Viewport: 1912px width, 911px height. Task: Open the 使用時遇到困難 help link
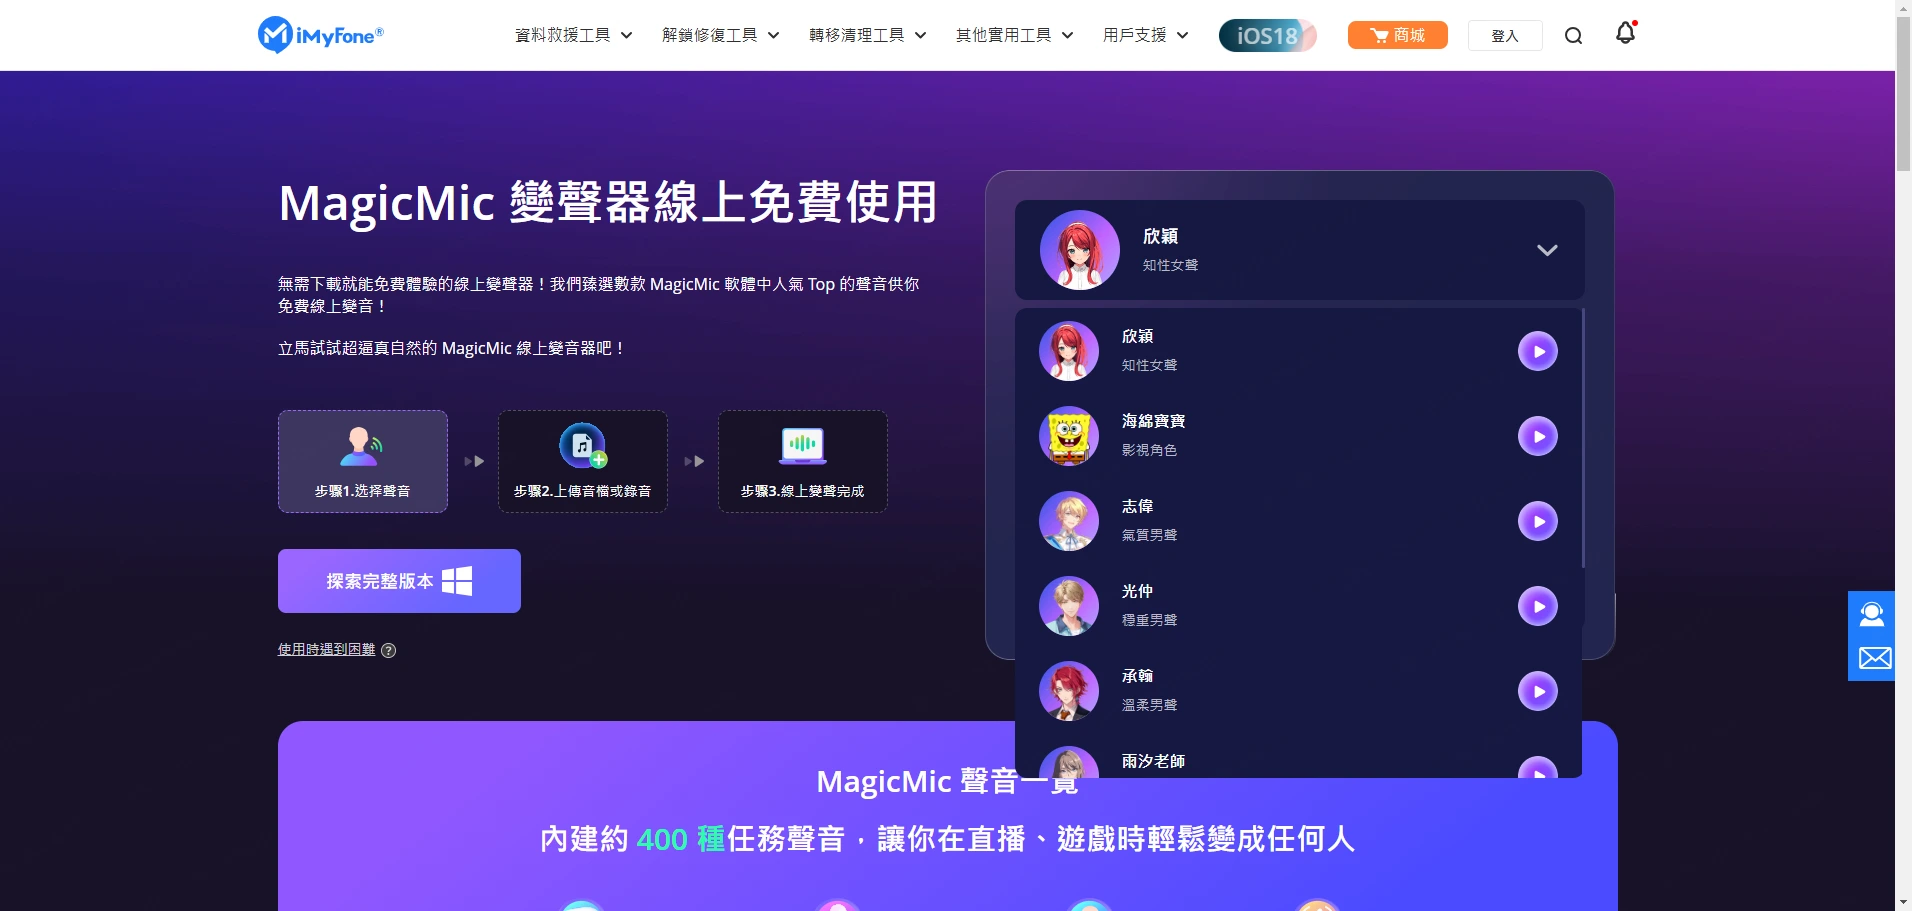pos(326,649)
